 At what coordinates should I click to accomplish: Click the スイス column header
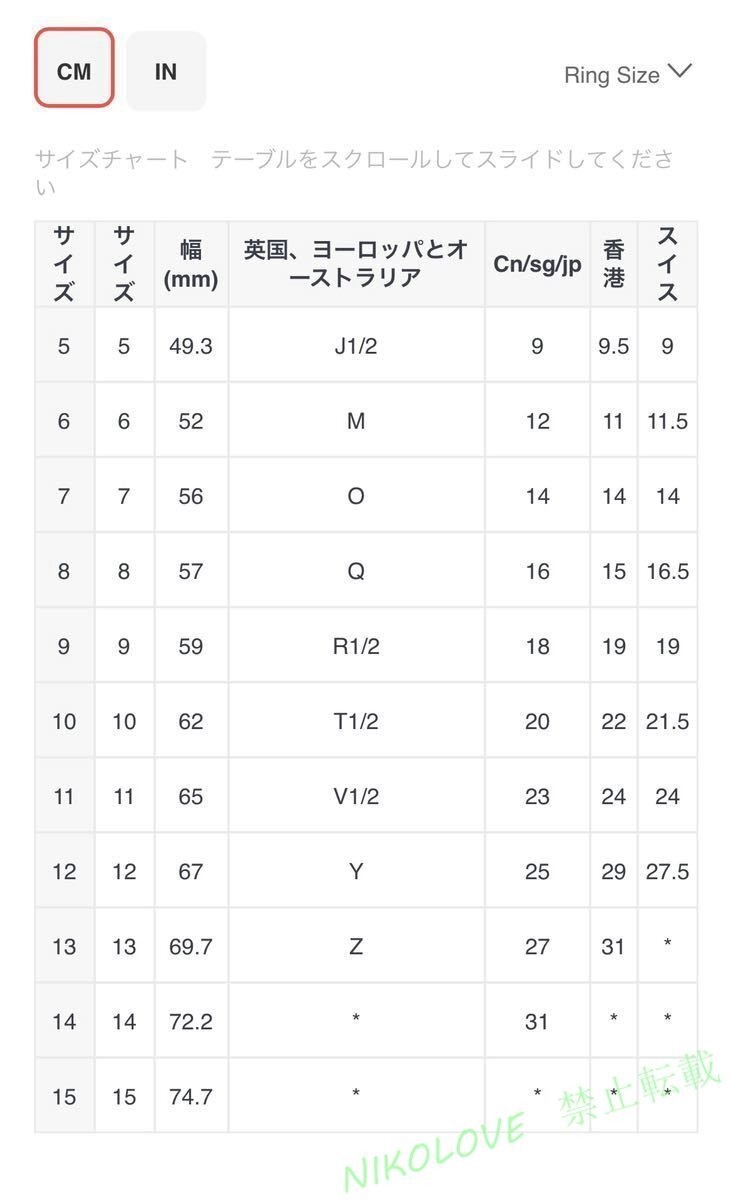pos(667,261)
